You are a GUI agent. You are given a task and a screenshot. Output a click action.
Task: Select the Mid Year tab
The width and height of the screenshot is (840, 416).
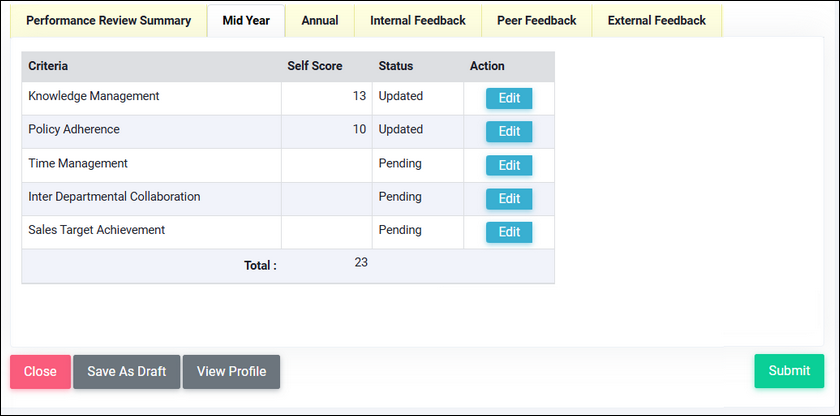click(x=246, y=21)
